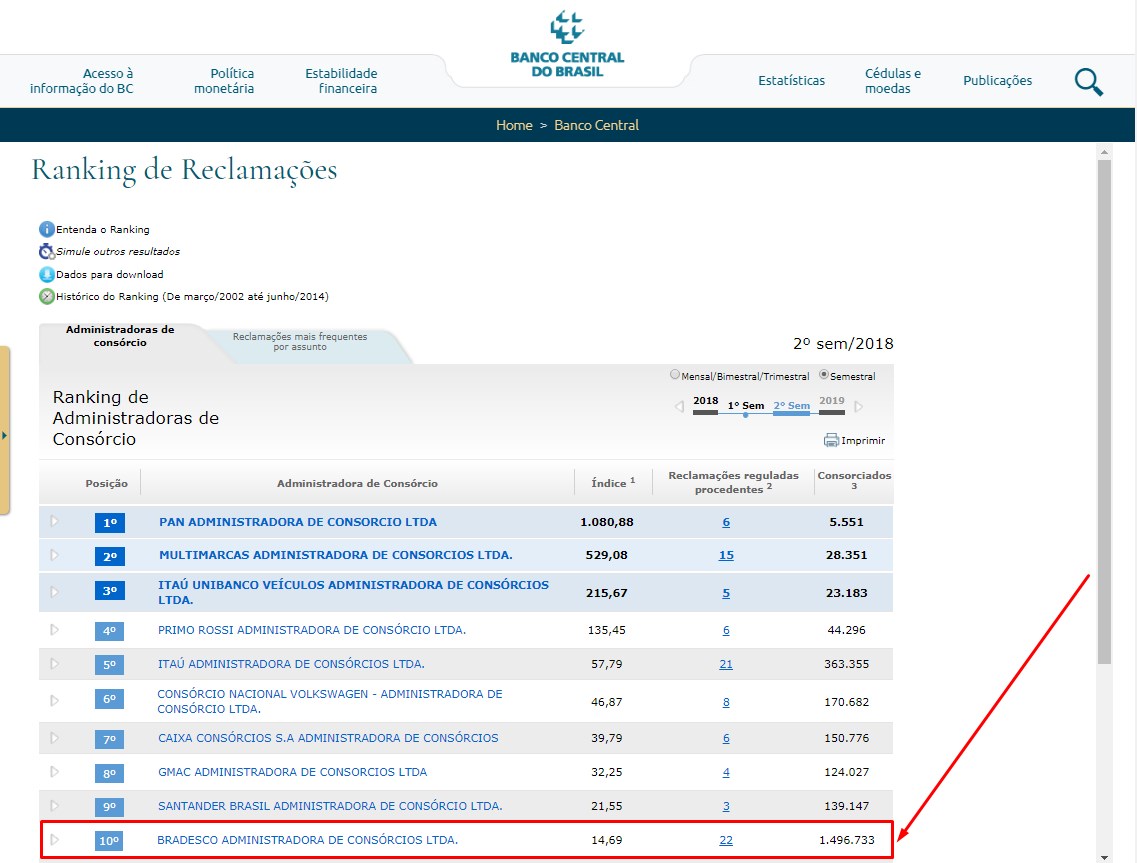Open Multimarcas Administradora de Consorcios link
This screenshot has height=863, width=1137.
(x=335, y=555)
